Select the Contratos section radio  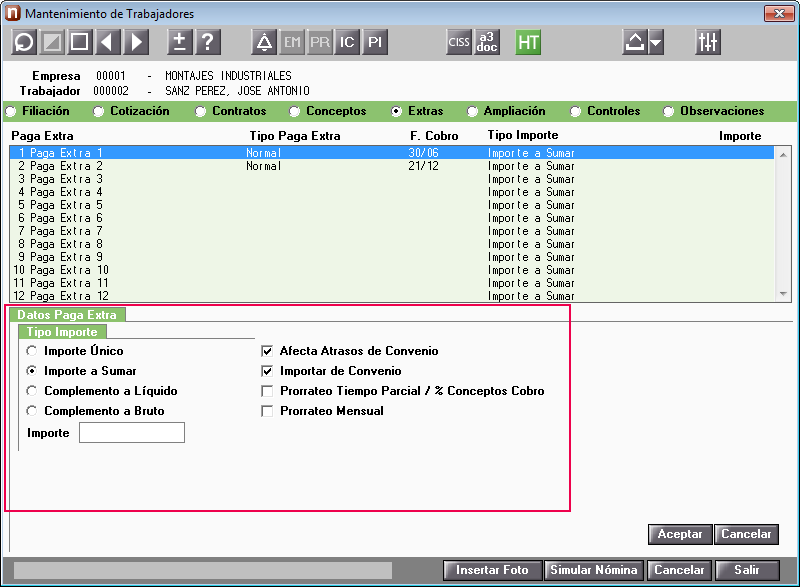point(201,111)
